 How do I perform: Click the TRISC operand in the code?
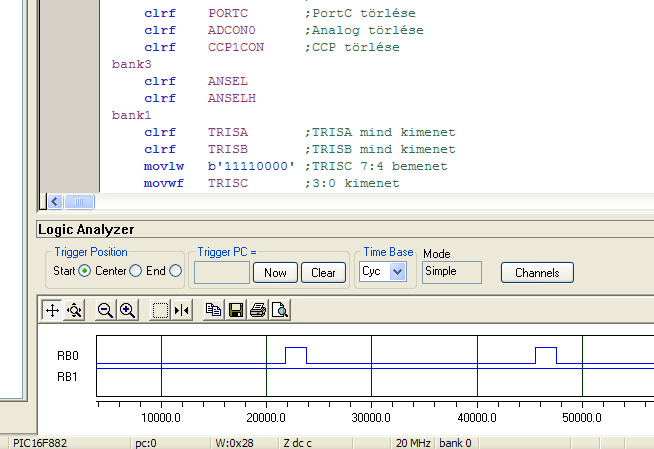coord(228,183)
